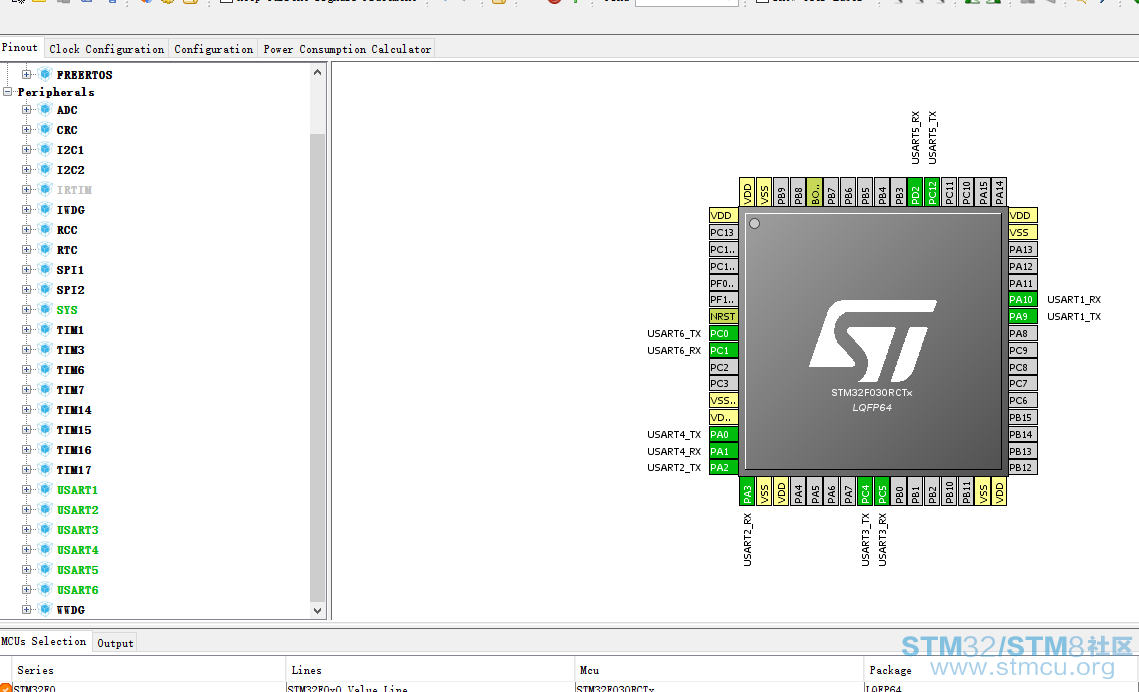Select the TIM7 tree label
Screen dimensions: 1139x692
70,390
